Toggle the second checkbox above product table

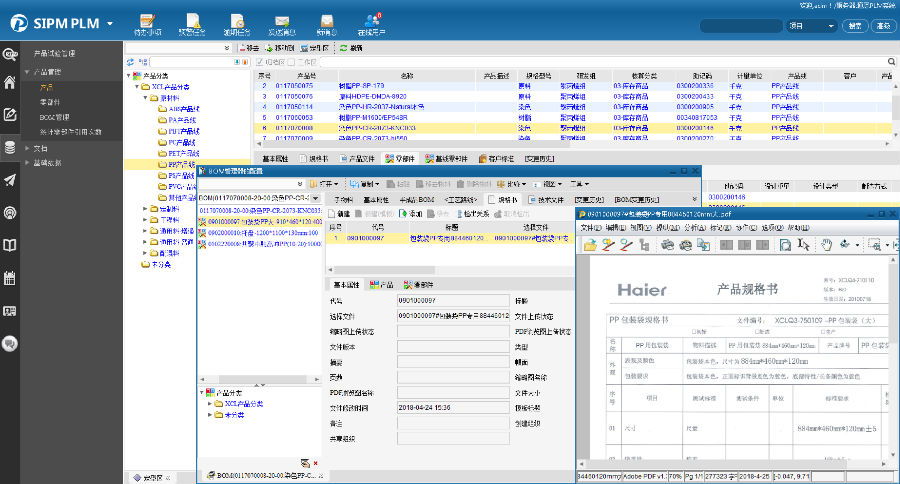(289, 62)
